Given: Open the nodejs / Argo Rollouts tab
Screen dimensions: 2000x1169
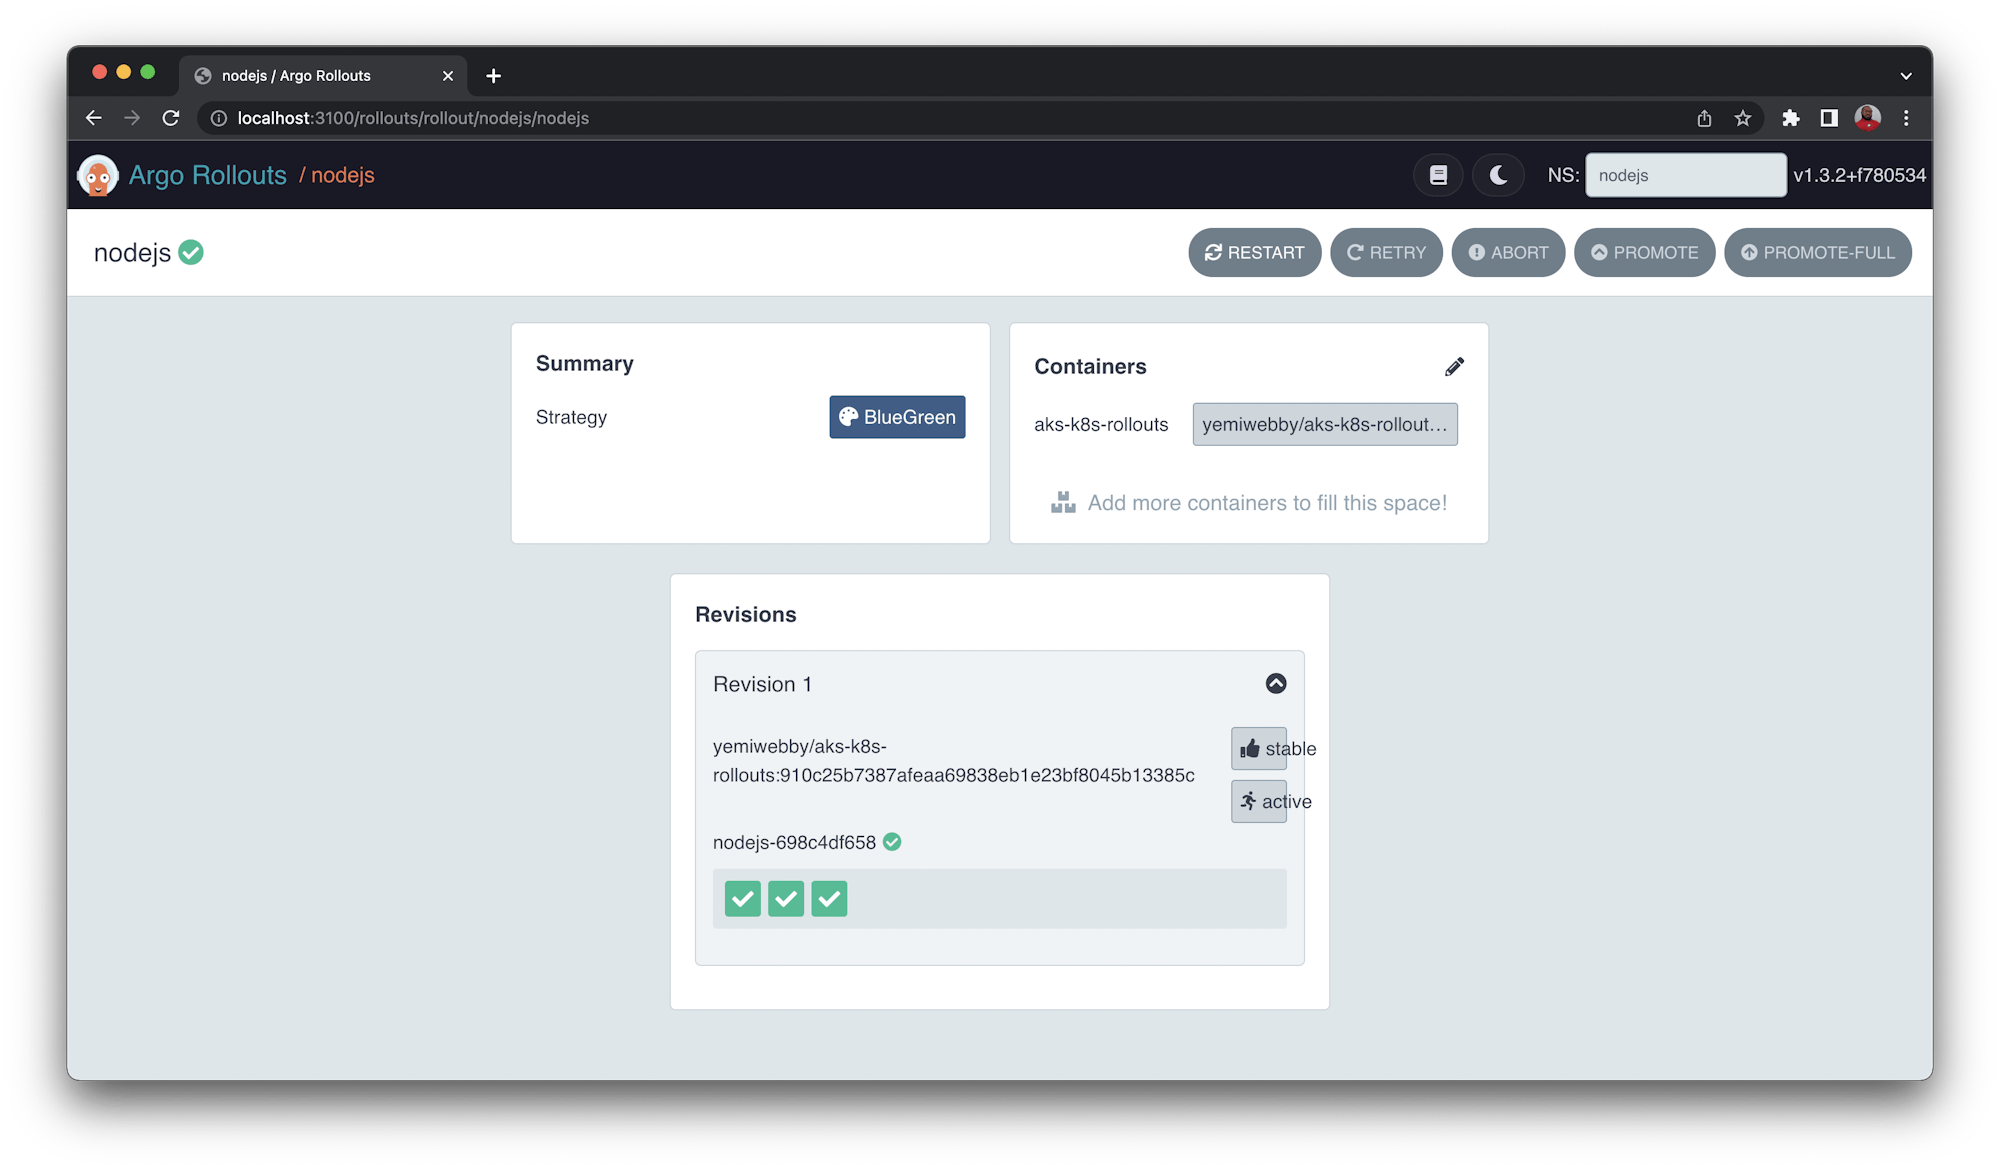Looking at the screenshot, I should click(310, 76).
